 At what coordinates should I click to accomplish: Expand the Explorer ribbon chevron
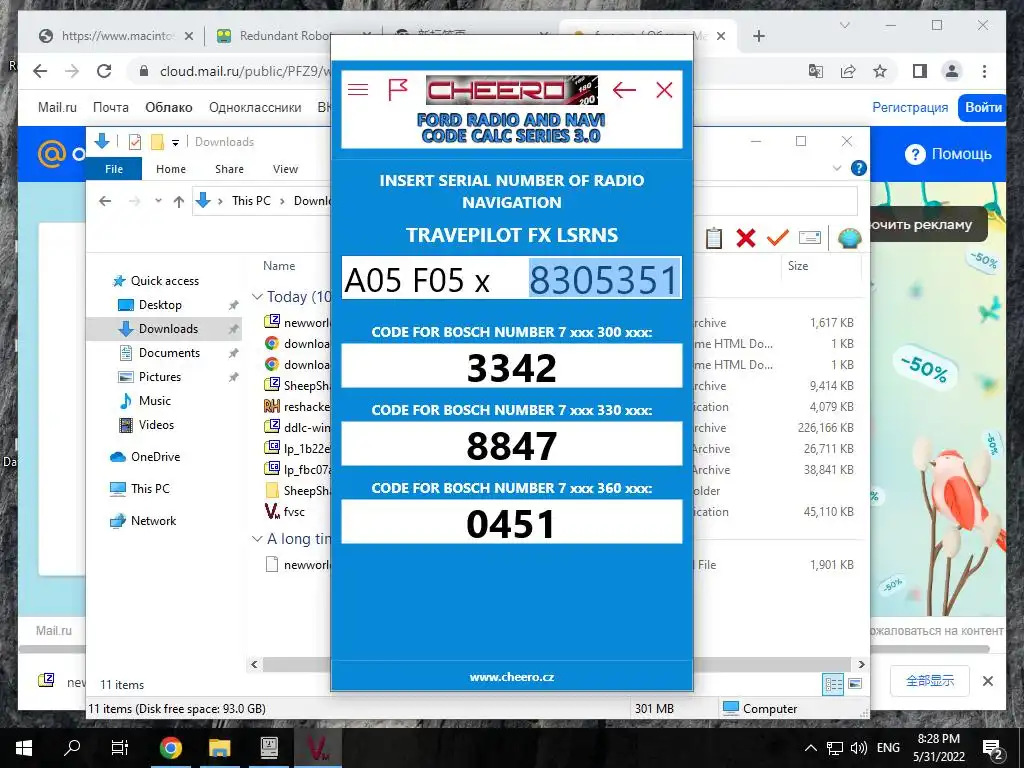[x=837, y=168]
